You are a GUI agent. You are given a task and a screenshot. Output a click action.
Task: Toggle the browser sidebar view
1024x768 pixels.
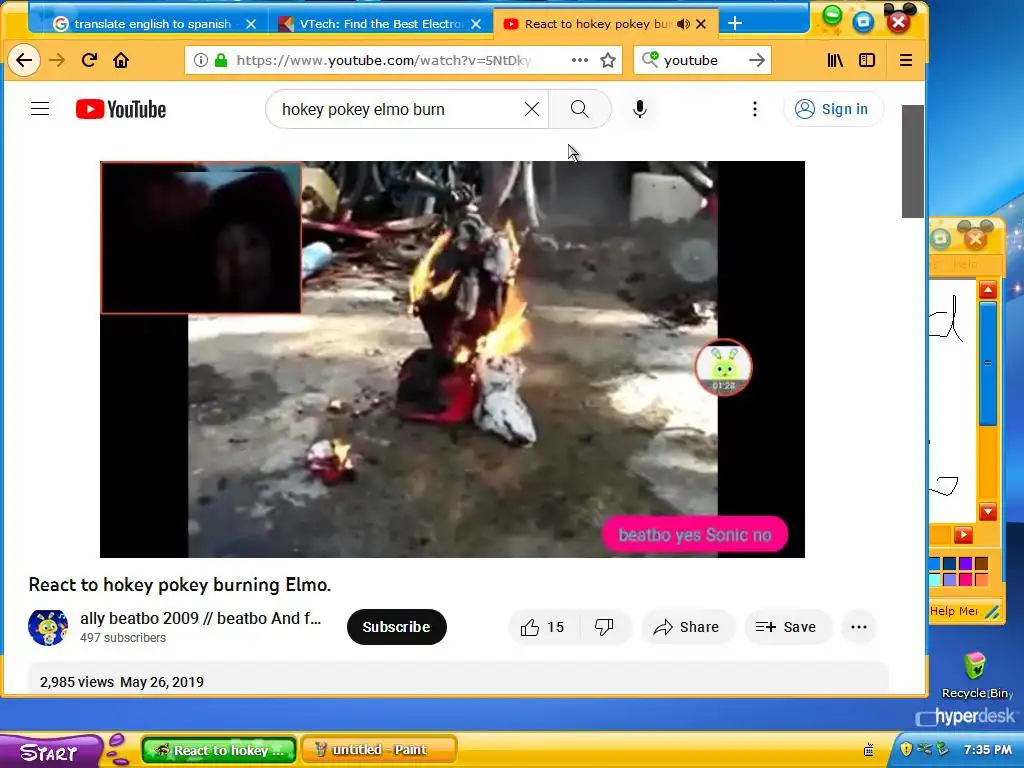pos(867,61)
